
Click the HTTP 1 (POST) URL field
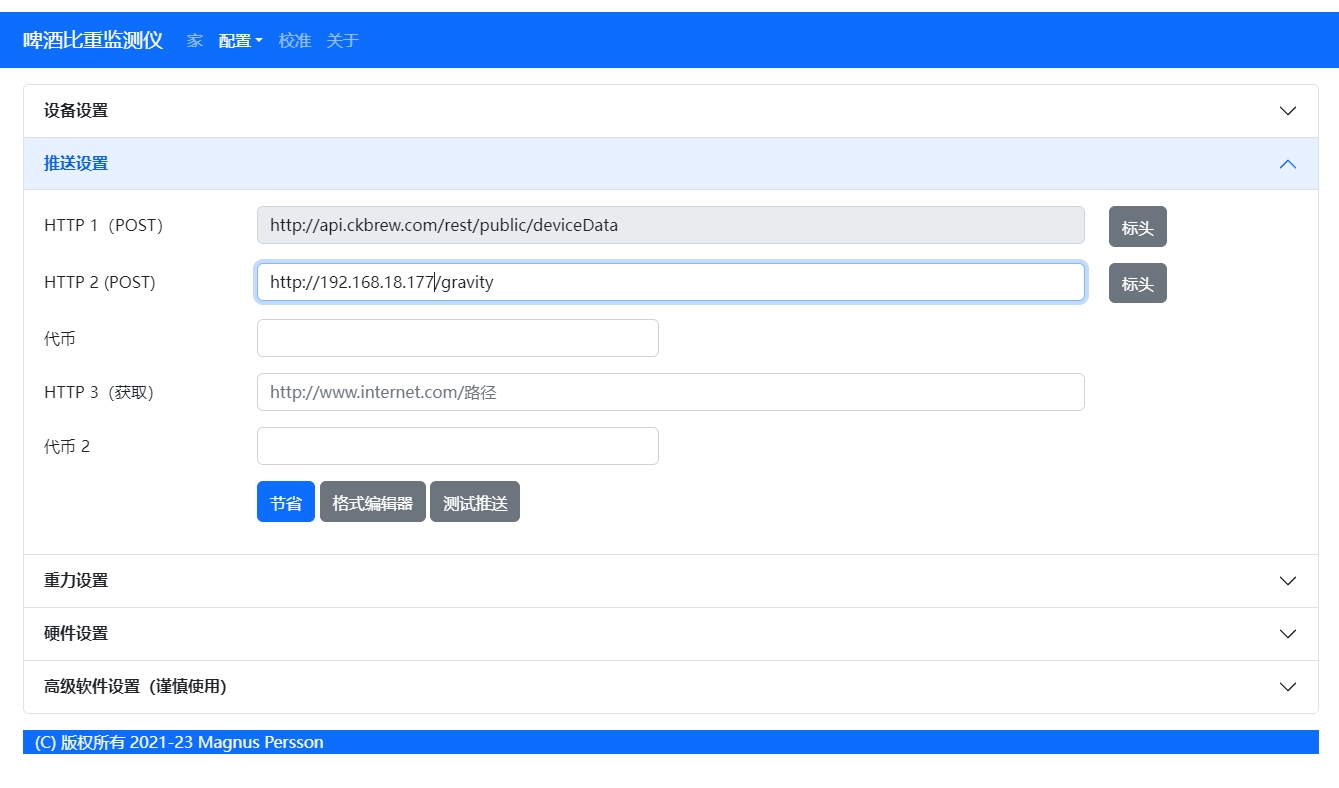click(670, 225)
